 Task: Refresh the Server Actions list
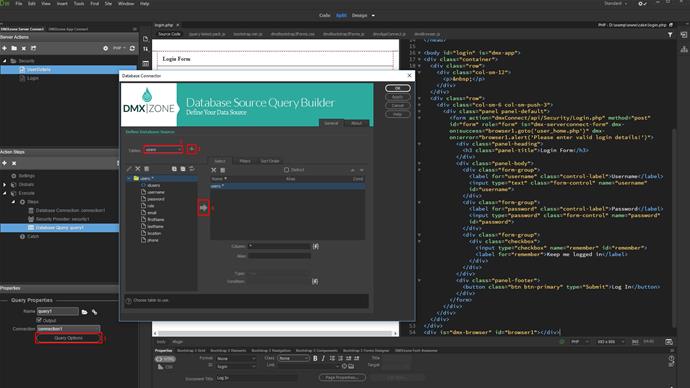click(x=132, y=48)
